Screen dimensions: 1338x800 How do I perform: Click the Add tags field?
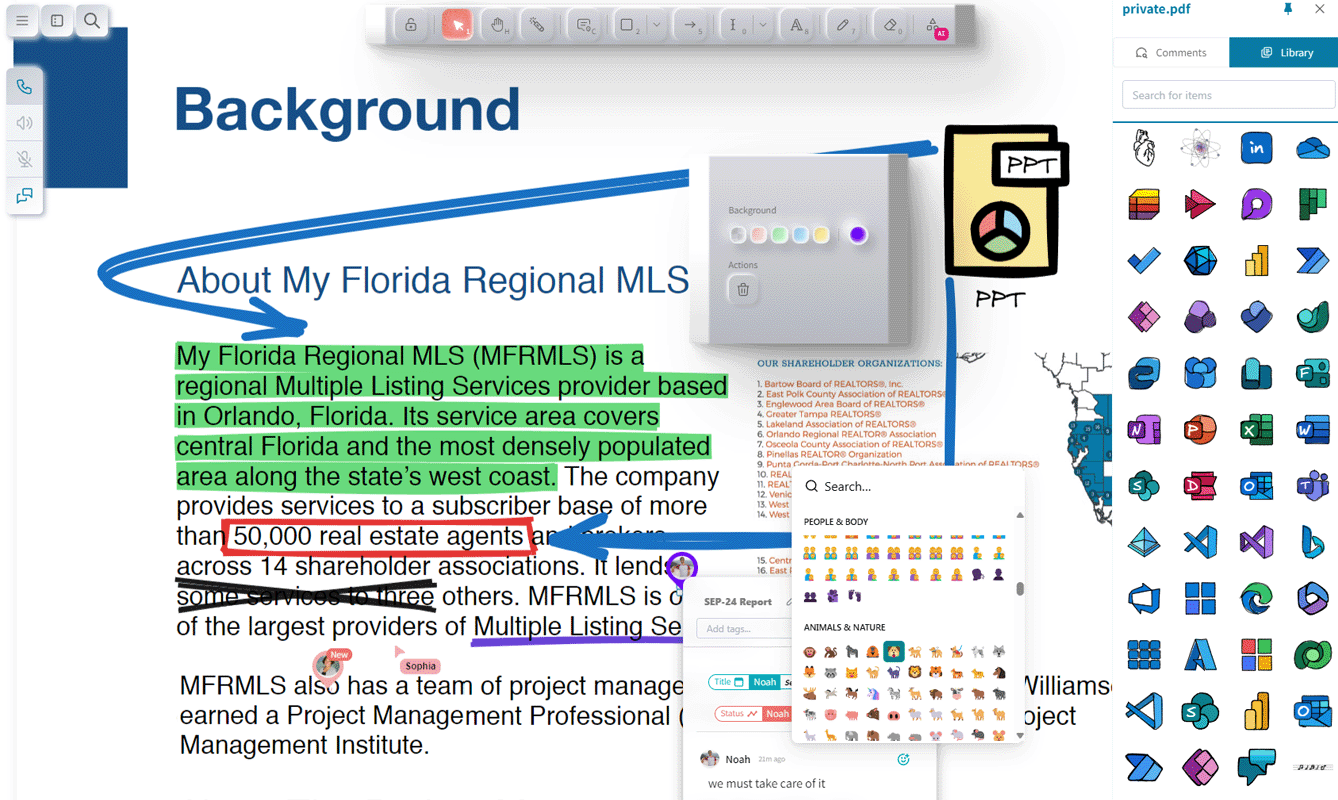(x=744, y=629)
